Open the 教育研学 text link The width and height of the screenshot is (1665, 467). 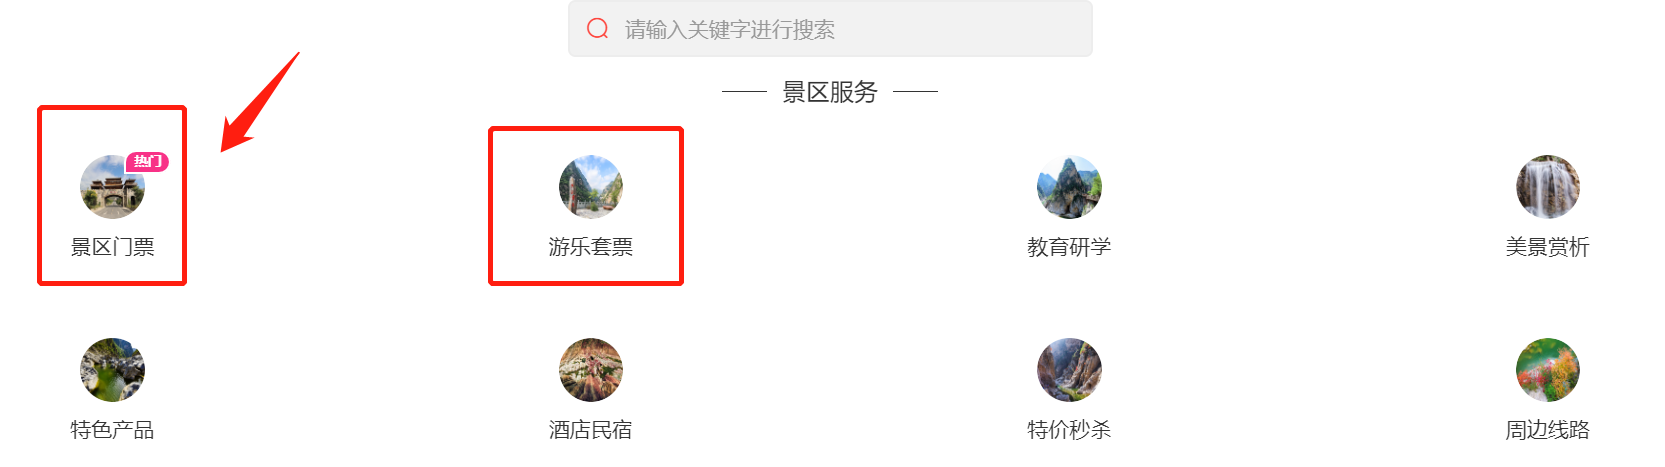point(1069,247)
